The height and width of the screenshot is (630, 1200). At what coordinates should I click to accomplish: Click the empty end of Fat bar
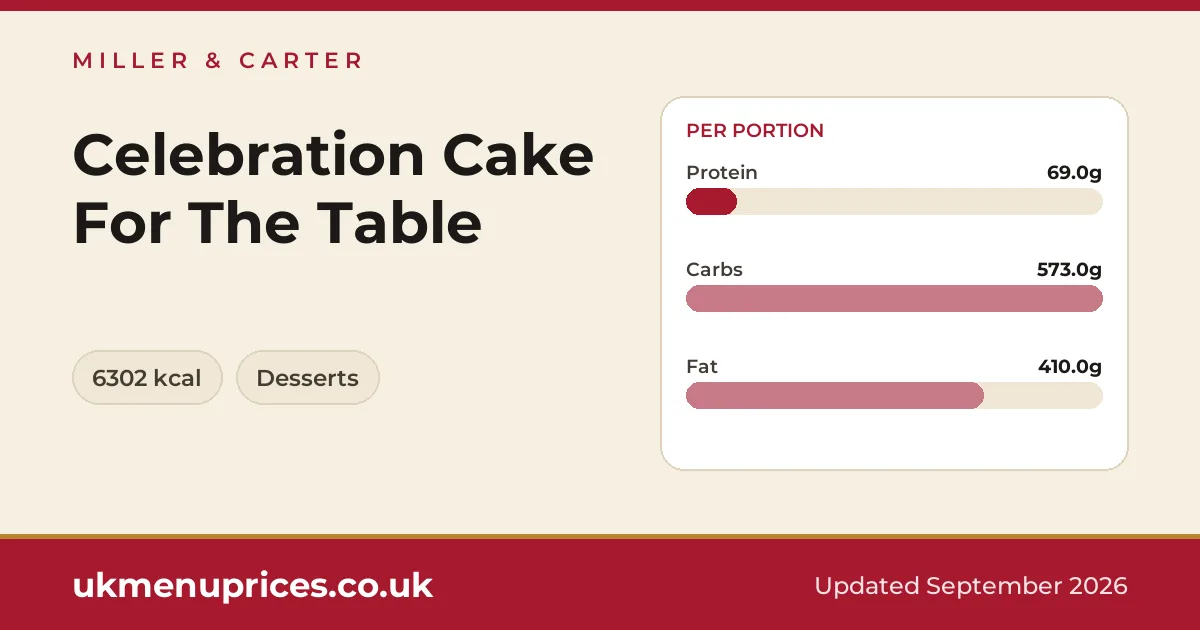click(1043, 396)
